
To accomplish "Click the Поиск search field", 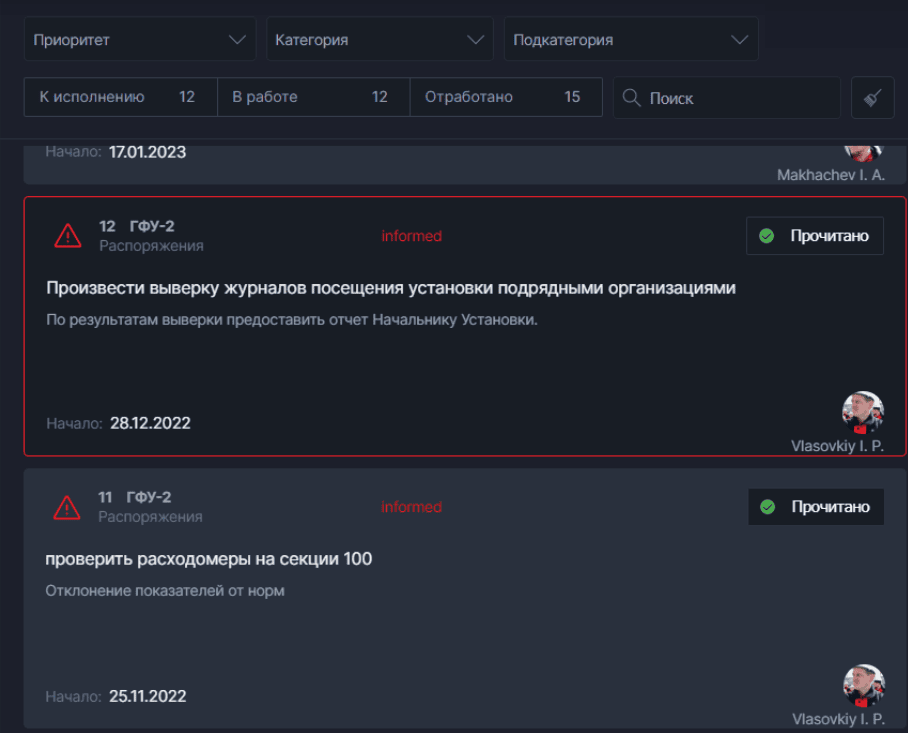I will (727, 98).
